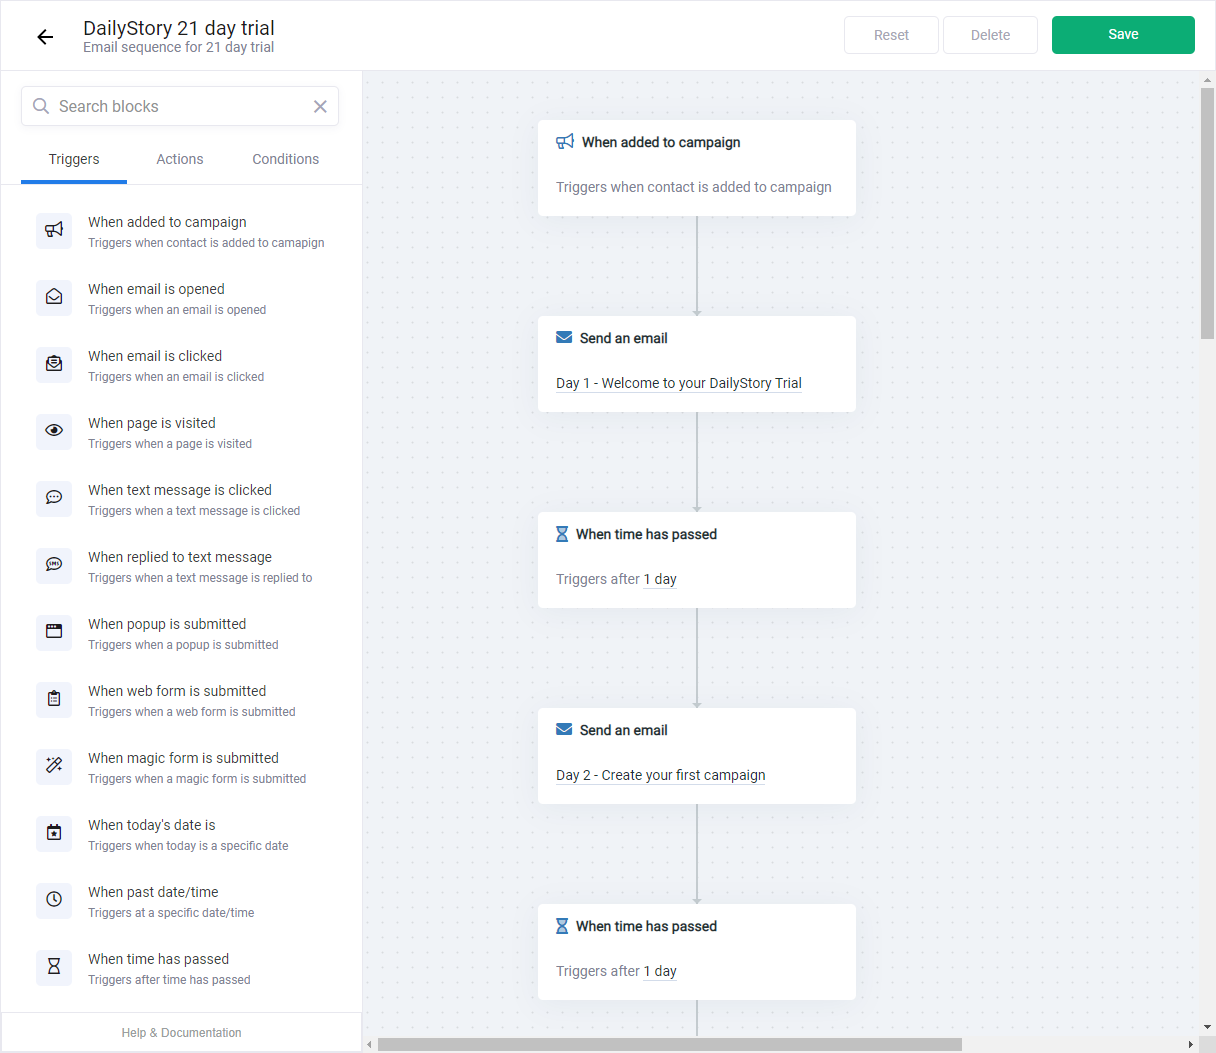Screen dimensions: 1216x1053
Task: Click the Reset button
Action: point(891,35)
